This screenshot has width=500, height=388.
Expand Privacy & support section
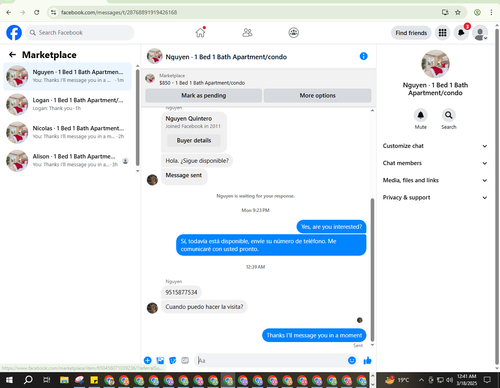click(435, 198)
